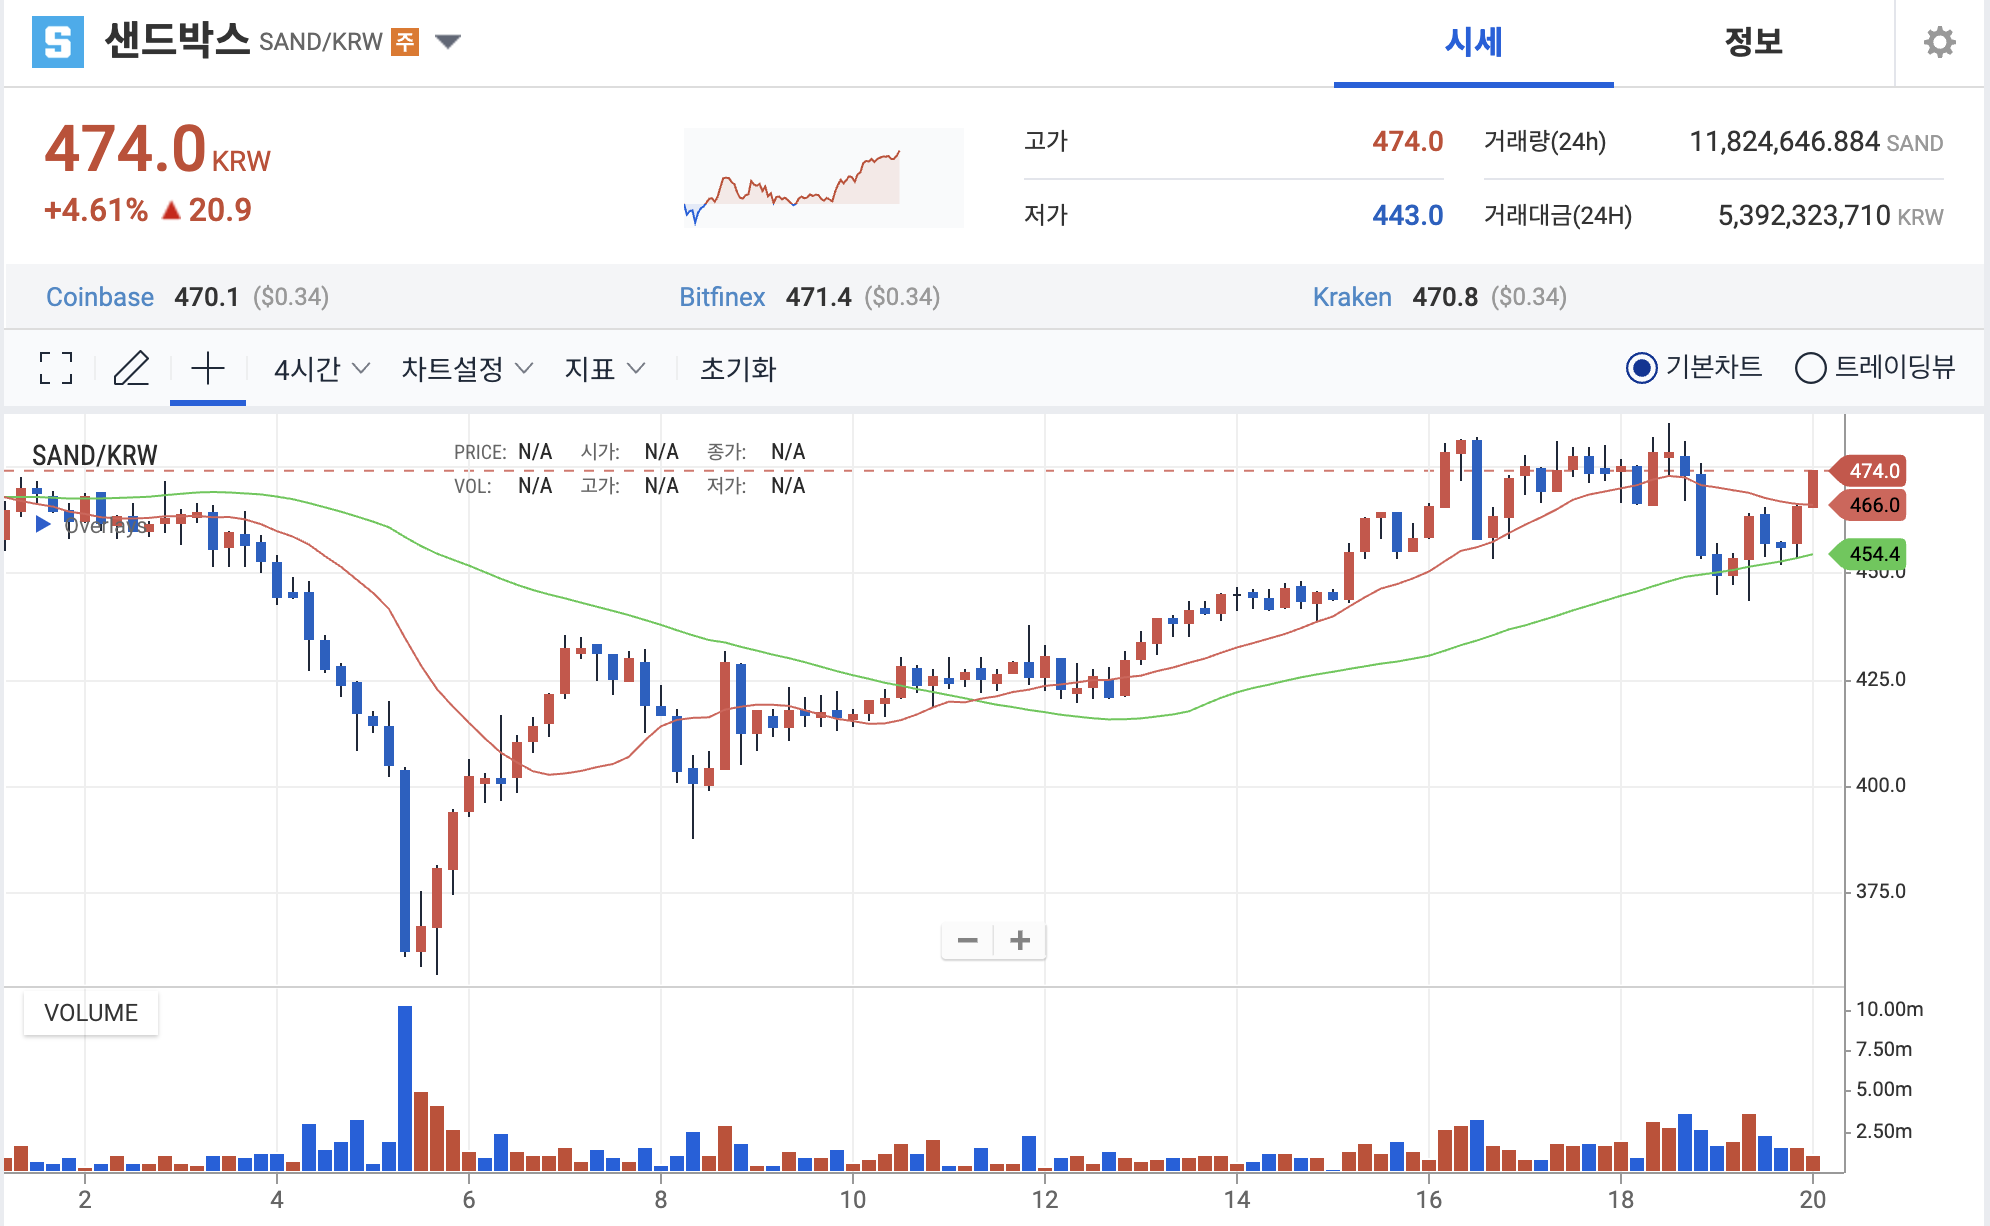The width and height of the screenshot is (1990, 1226).
Task: Click the mini price sparkline thumbnail
Action: (x=822, y=178)
